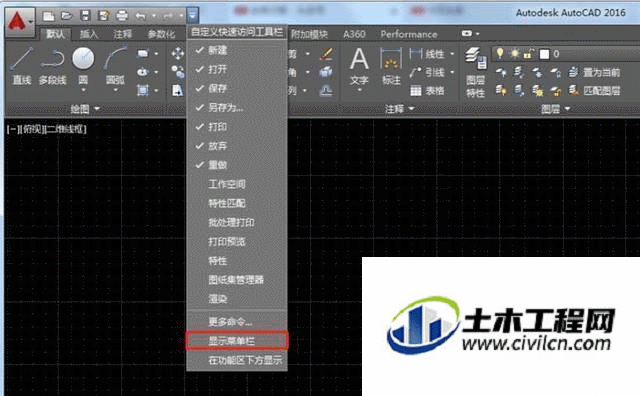Switch to the A360 ribbon tab
The image size is (640, 396).
point(354,34)
